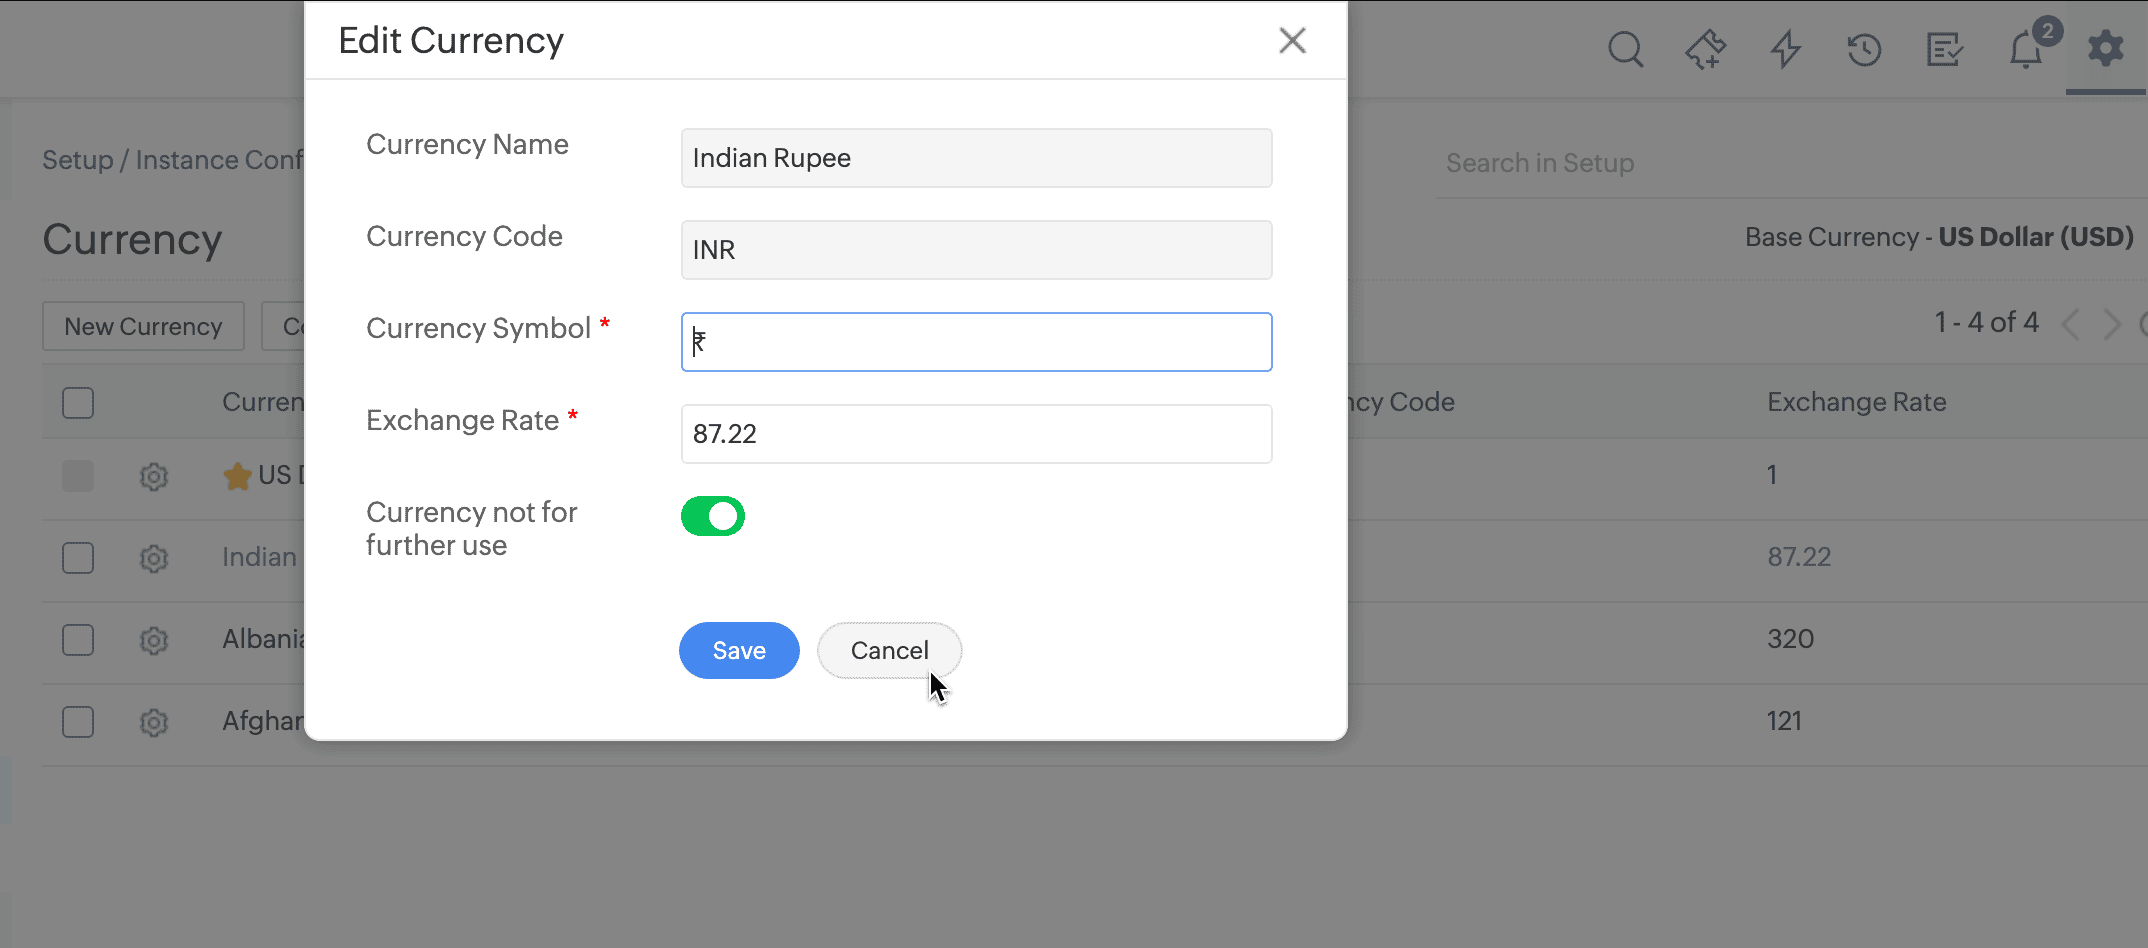The height and width of the screenshot is (948, 2148).
Task: Disable the Currency not for further use toggle
Action: point(712,516)
